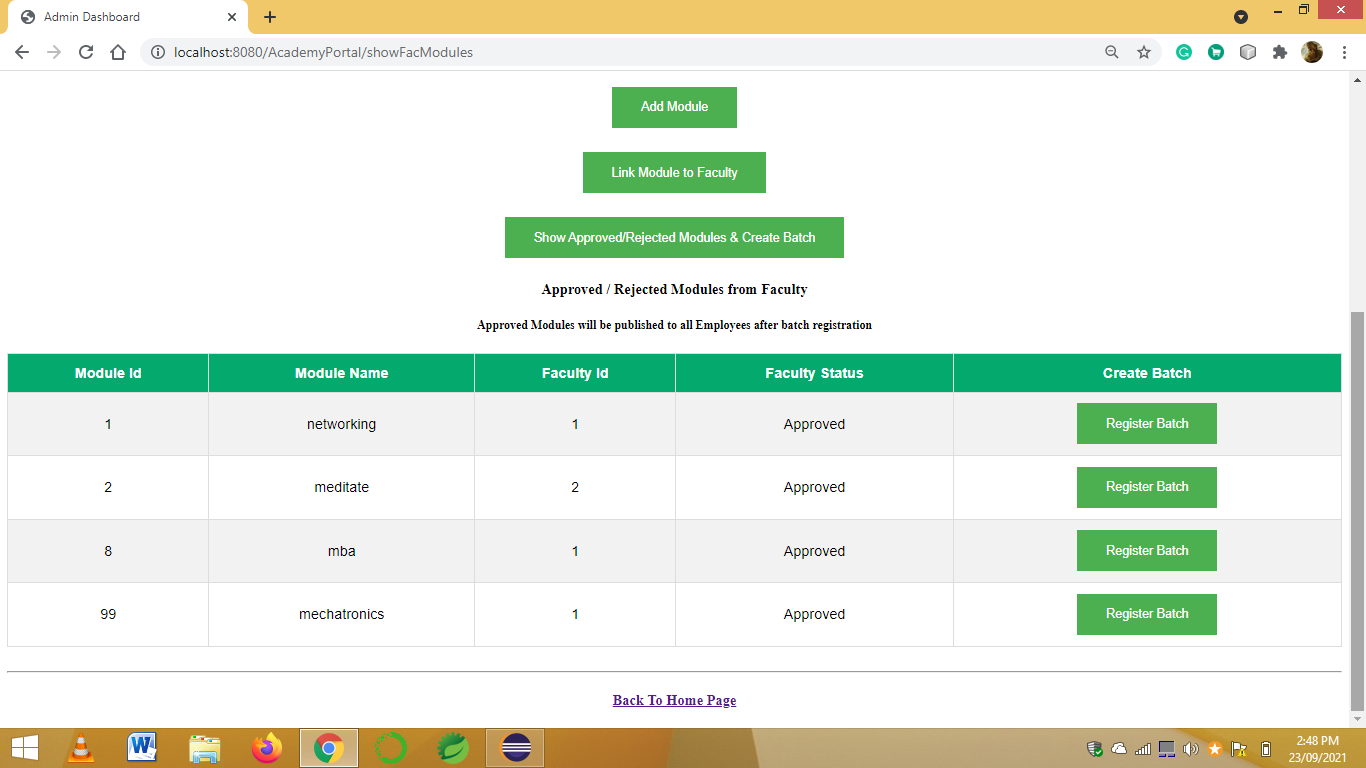This screenshot has height=768, width=1366.
Task: Open File Explorer from taskbar
Action: 205,748
